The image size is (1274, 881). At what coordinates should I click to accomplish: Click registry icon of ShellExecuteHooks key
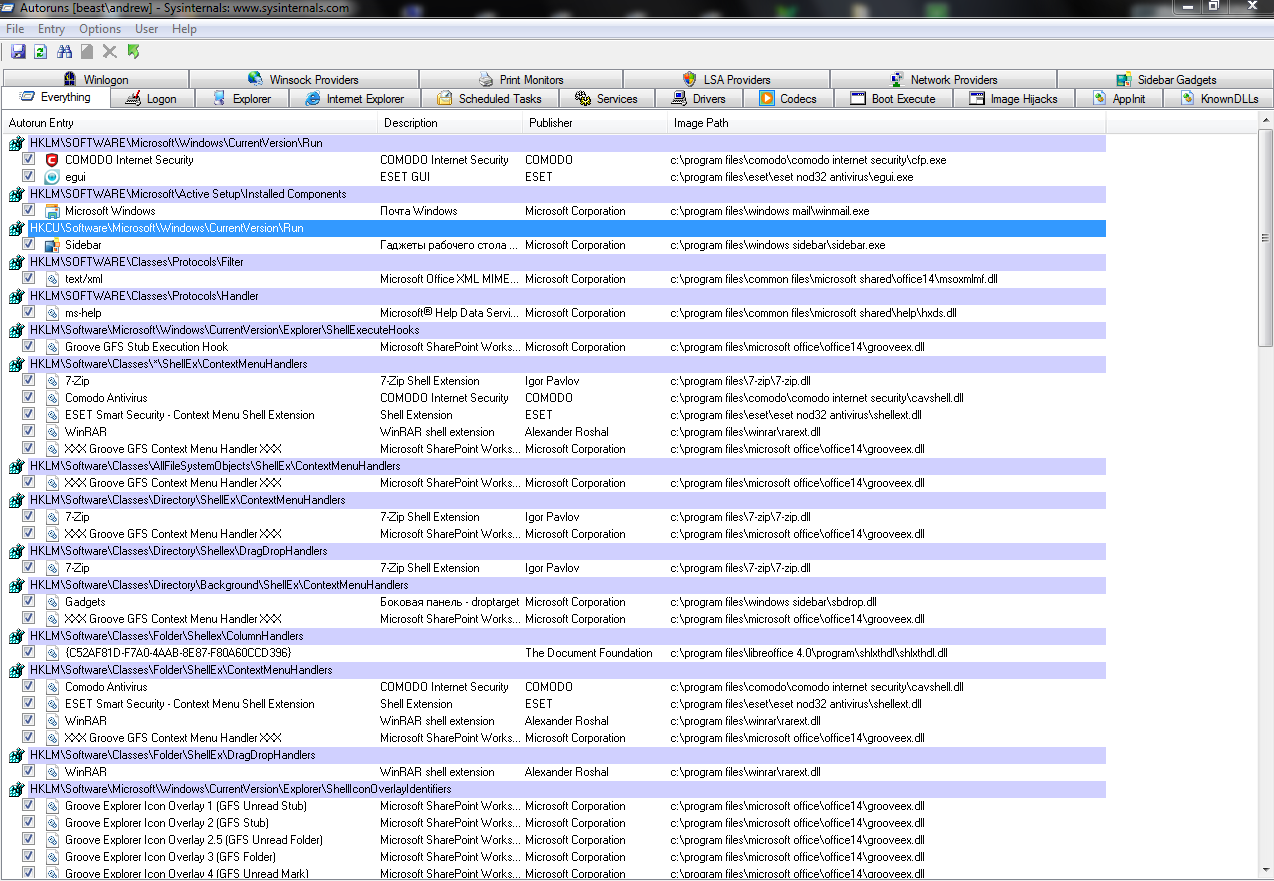click(16, 330)
